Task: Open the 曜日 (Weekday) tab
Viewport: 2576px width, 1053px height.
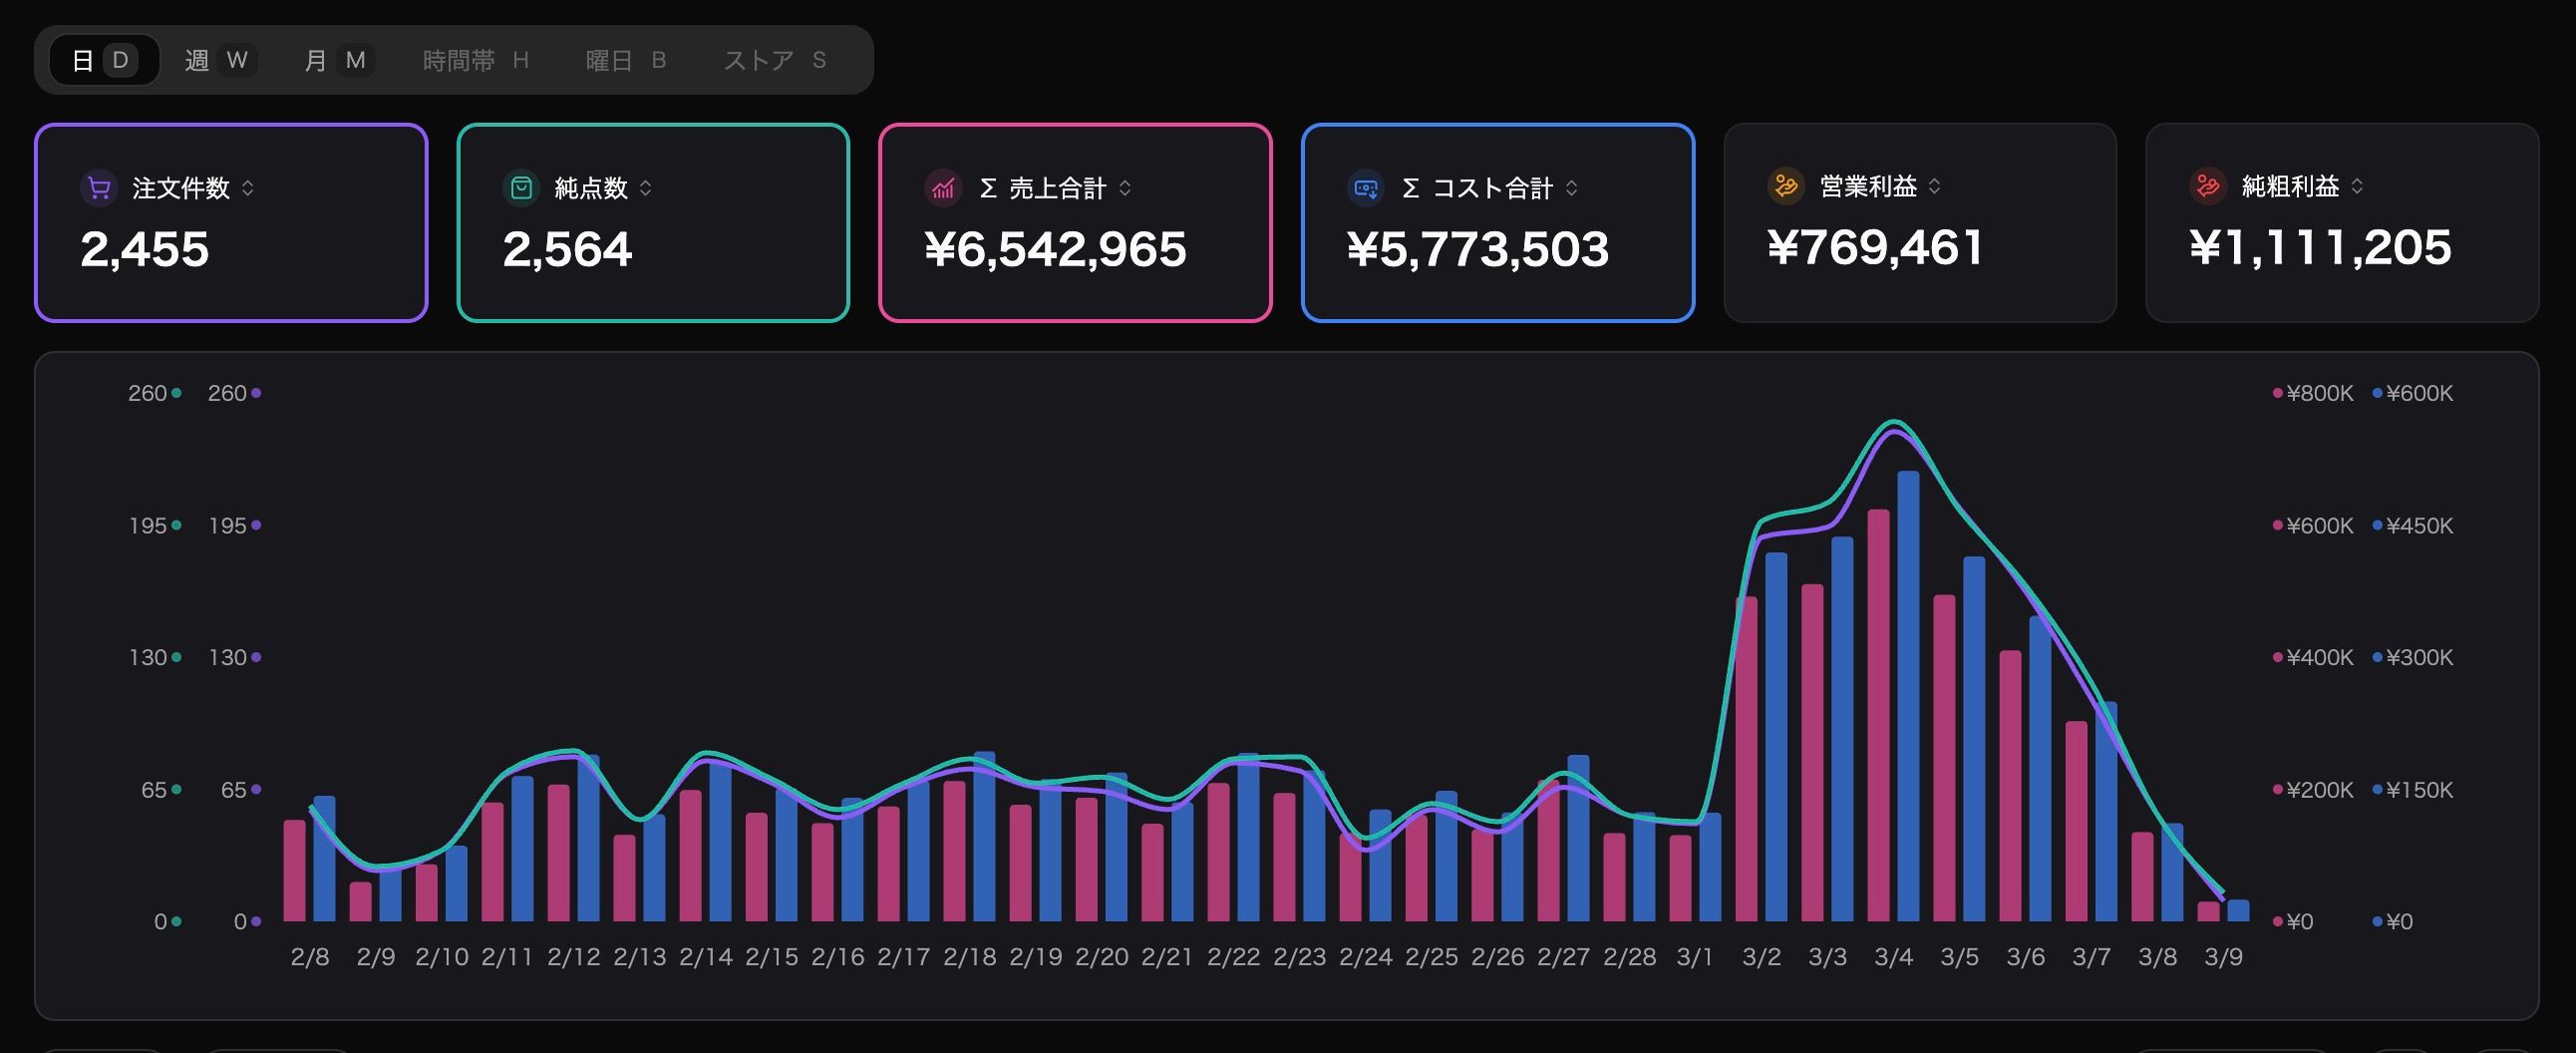Action: click(626, 60)
